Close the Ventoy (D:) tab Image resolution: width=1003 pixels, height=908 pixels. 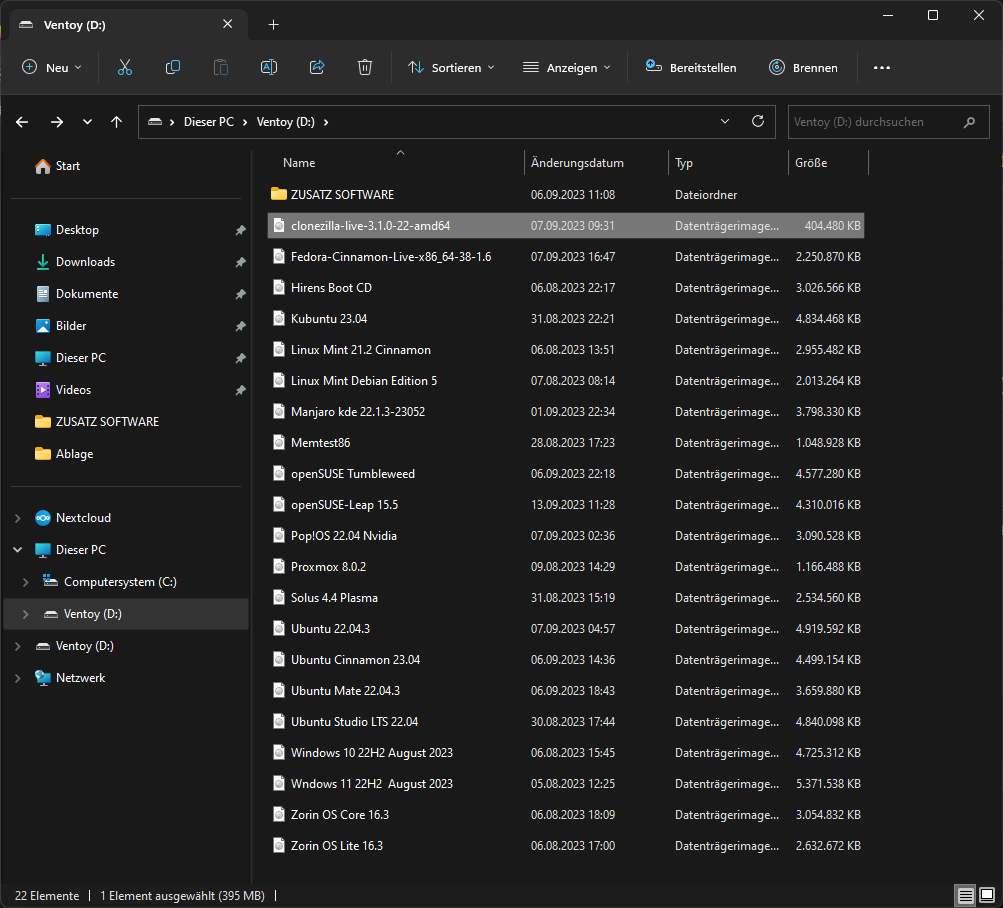point(228,24)
